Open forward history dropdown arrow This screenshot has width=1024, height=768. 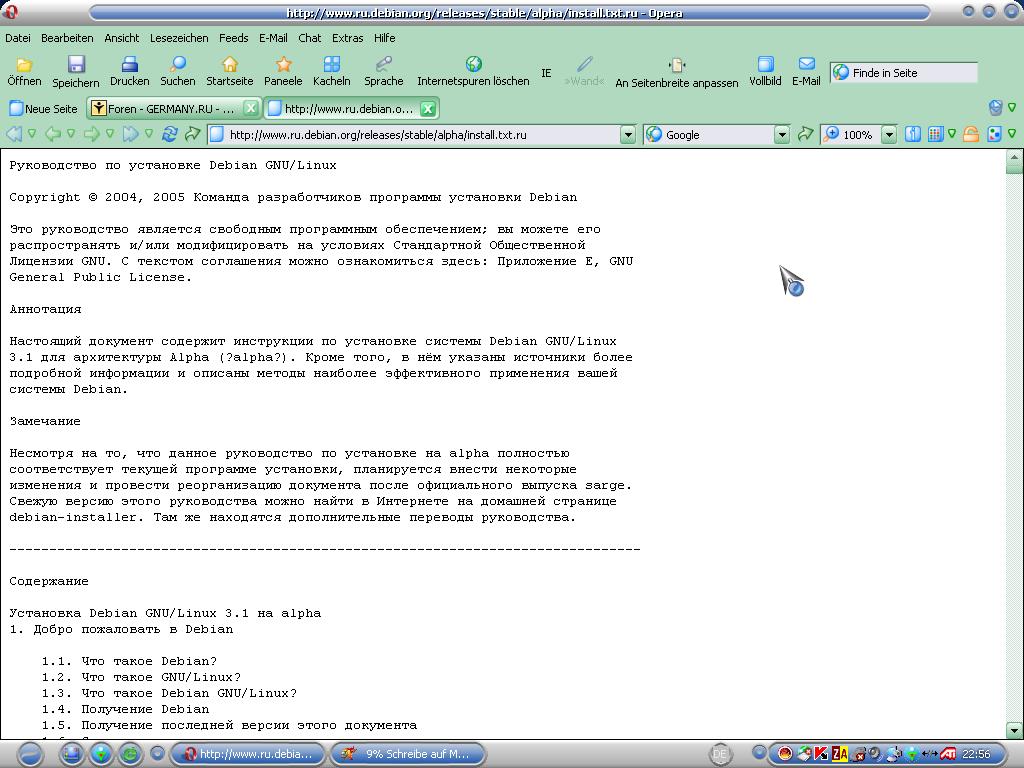pyautogui.click(x=110, y=134)
